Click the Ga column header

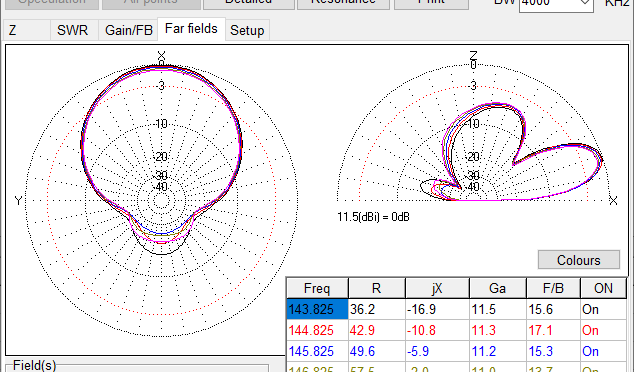tap(497, 288)
